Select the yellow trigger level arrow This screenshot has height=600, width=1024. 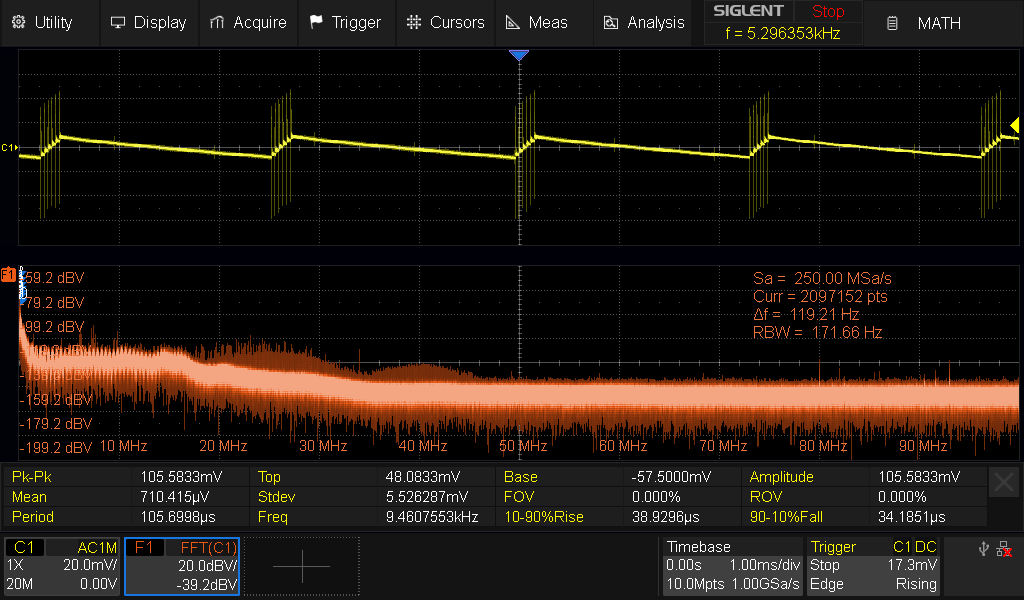point(1014,125)
